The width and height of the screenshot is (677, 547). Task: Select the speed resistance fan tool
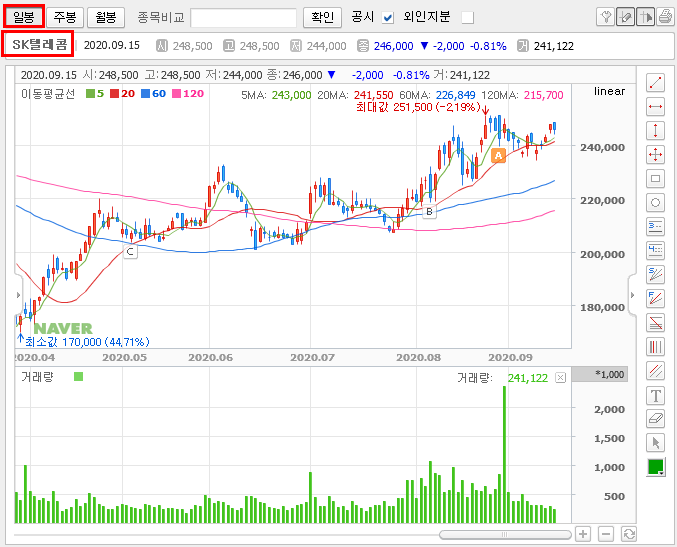(x=655, y=274)
